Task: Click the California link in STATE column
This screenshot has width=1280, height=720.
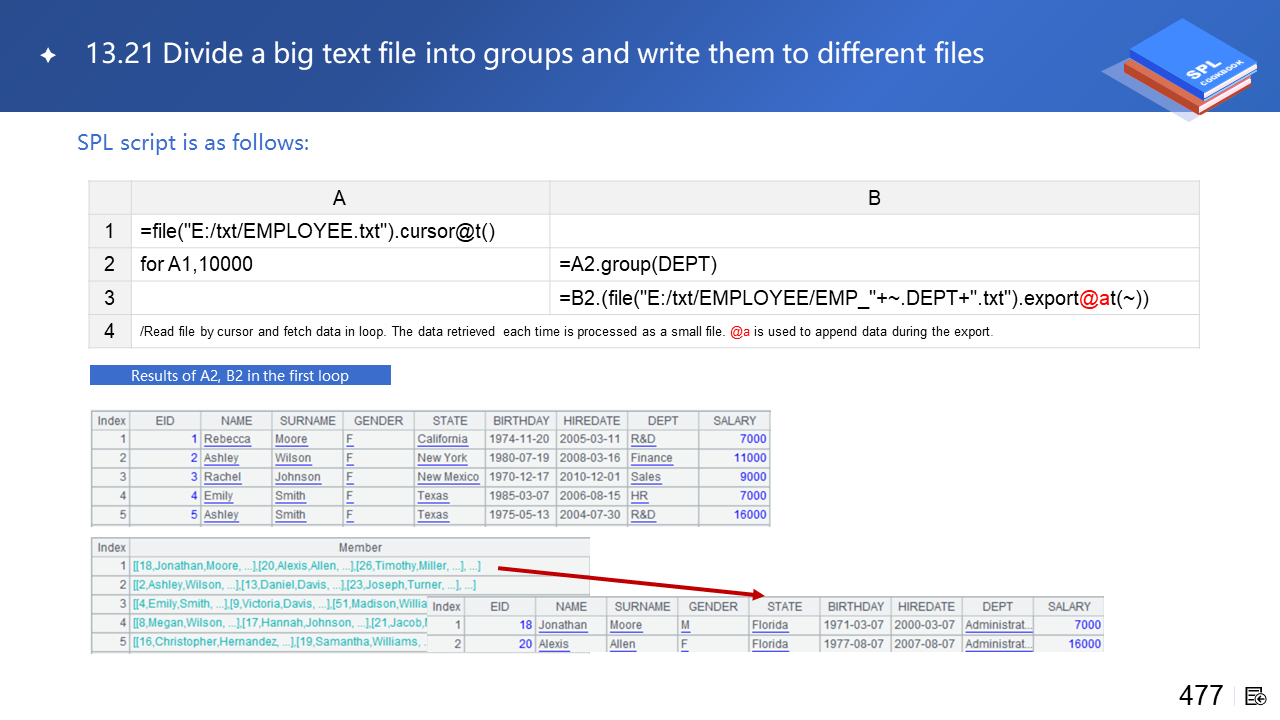Action: click(442, 439)
